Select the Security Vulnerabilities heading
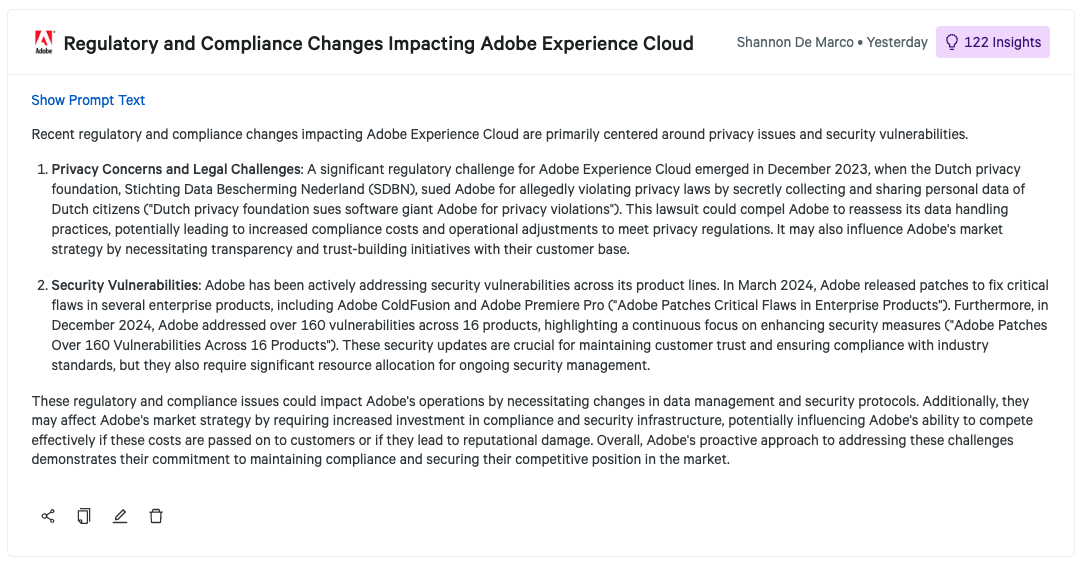The height and width of the screenshot is (561, 1082). click(126, 286)
